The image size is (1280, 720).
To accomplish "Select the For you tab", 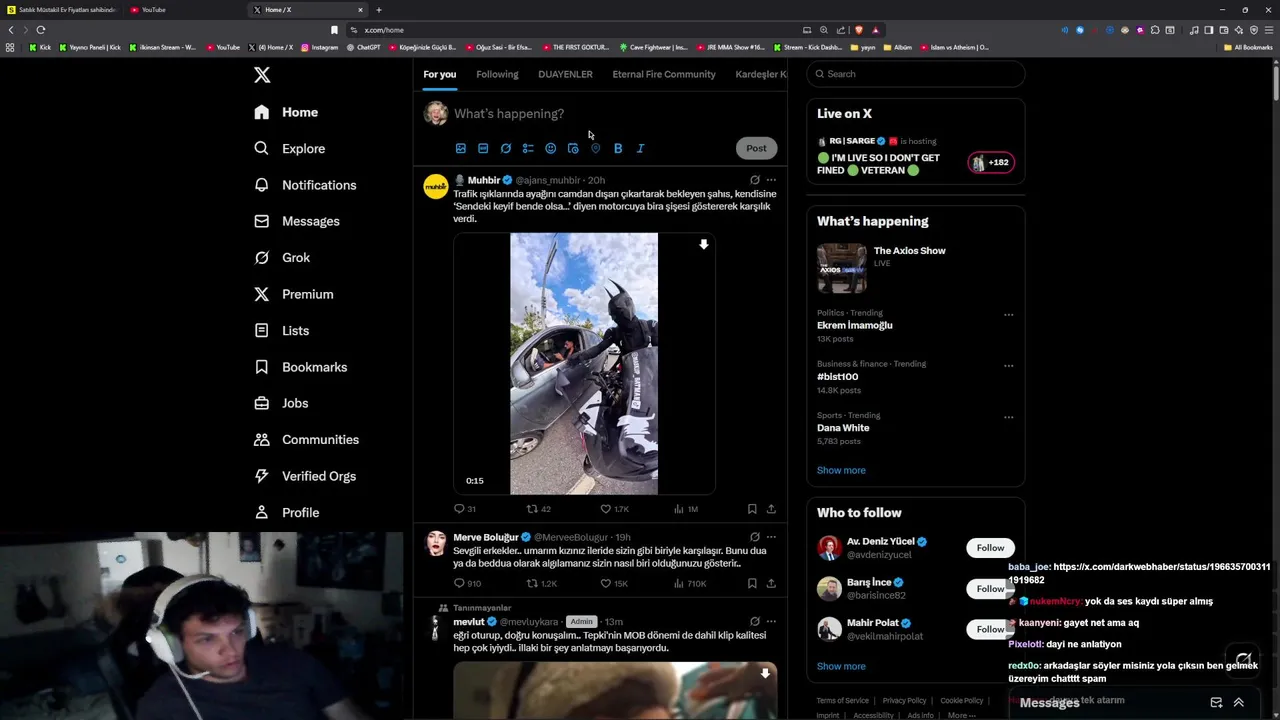I will click(439, 74).
